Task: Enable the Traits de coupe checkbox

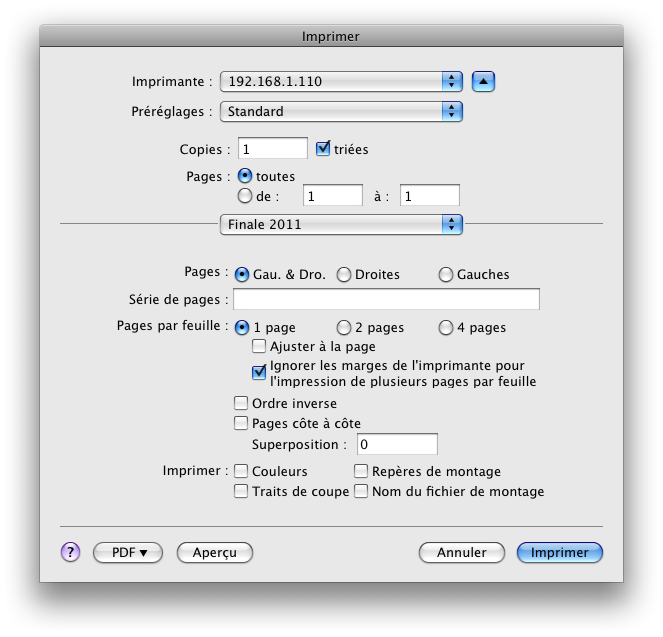Action: pyautogui.click(x=240, y=491)
